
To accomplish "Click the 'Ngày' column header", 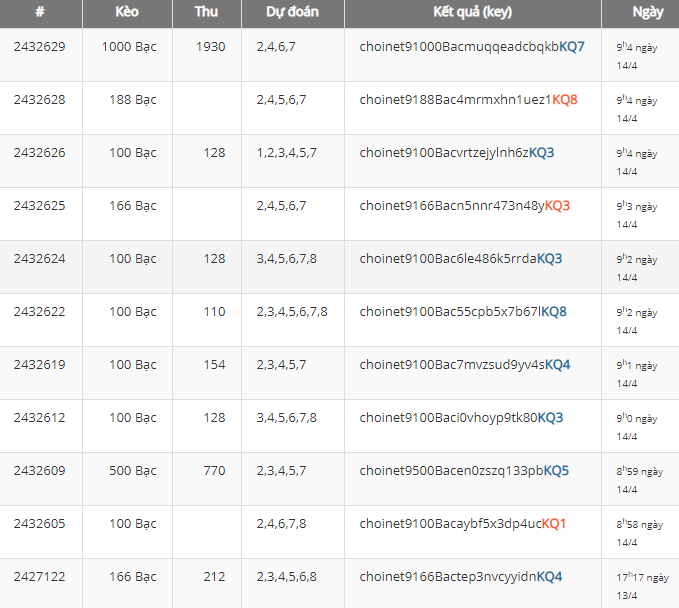I will coord(646,14).
